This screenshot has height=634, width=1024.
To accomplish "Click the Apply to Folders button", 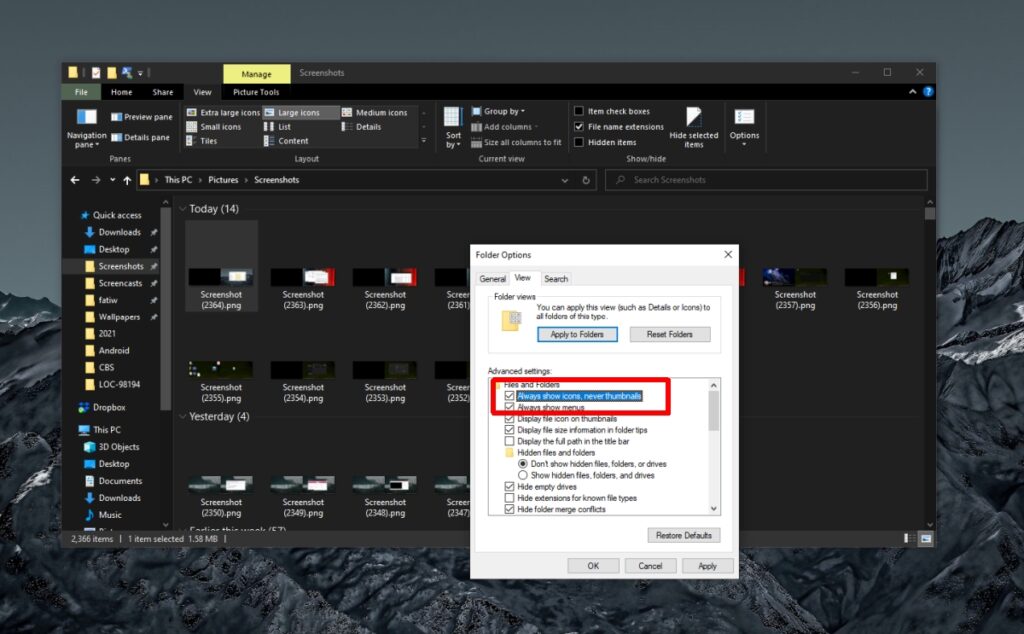I will click(x=577, y=334).
